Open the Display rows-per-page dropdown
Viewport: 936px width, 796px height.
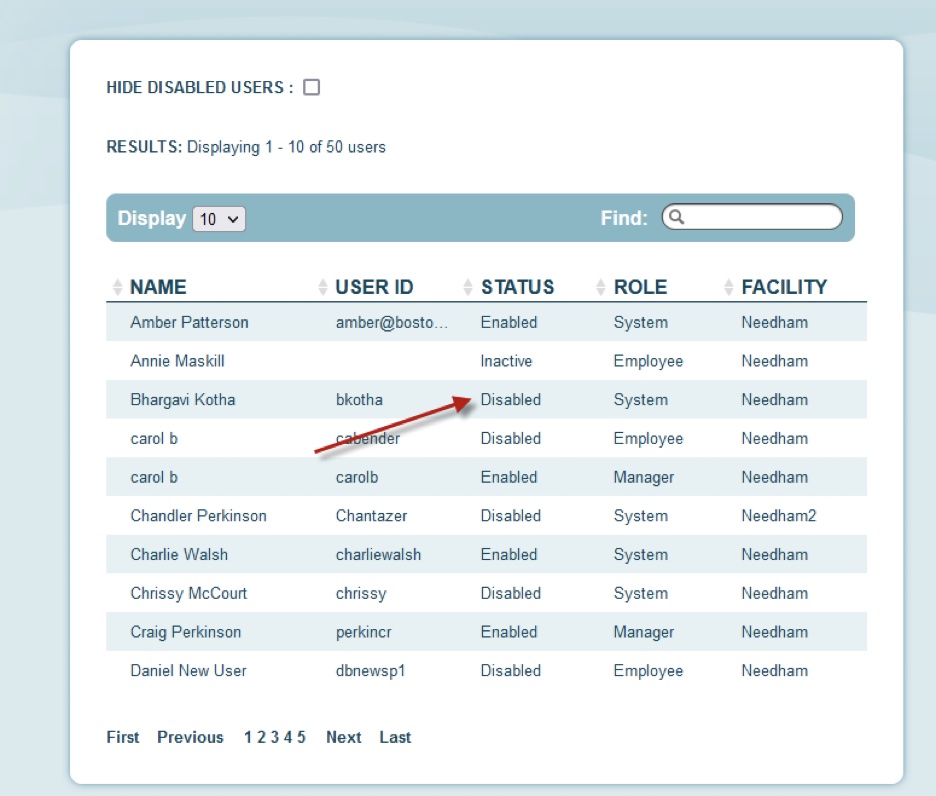pyautogui.click(x=218, y=219)
